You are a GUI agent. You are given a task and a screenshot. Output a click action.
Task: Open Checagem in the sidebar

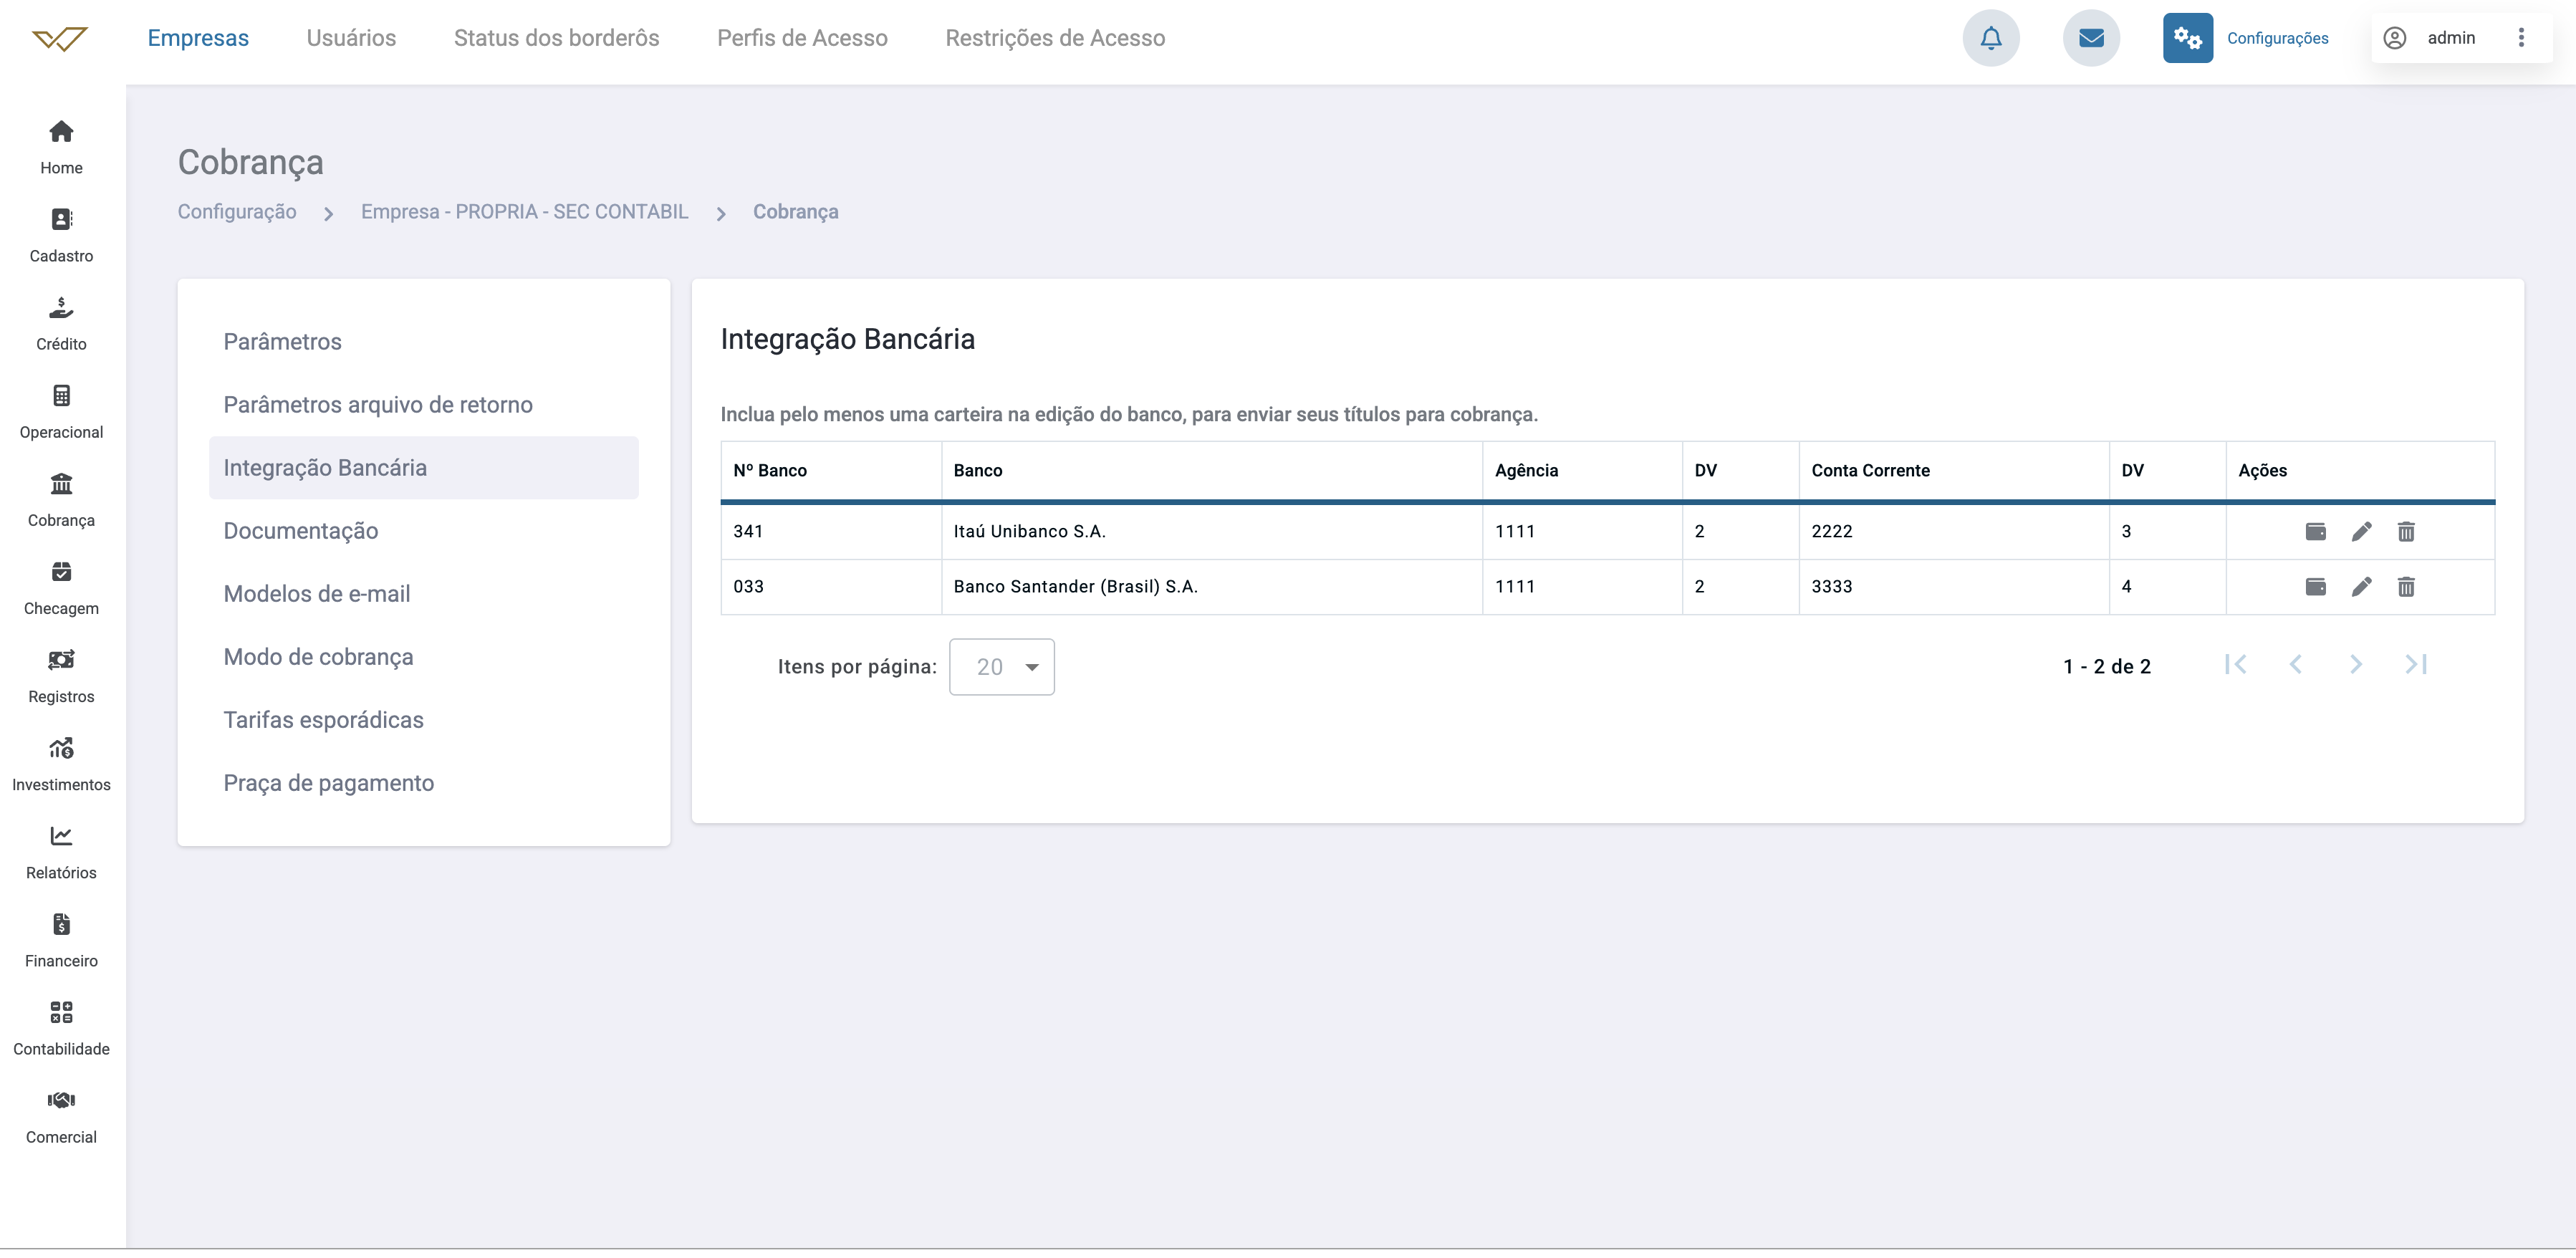(61, 587)
